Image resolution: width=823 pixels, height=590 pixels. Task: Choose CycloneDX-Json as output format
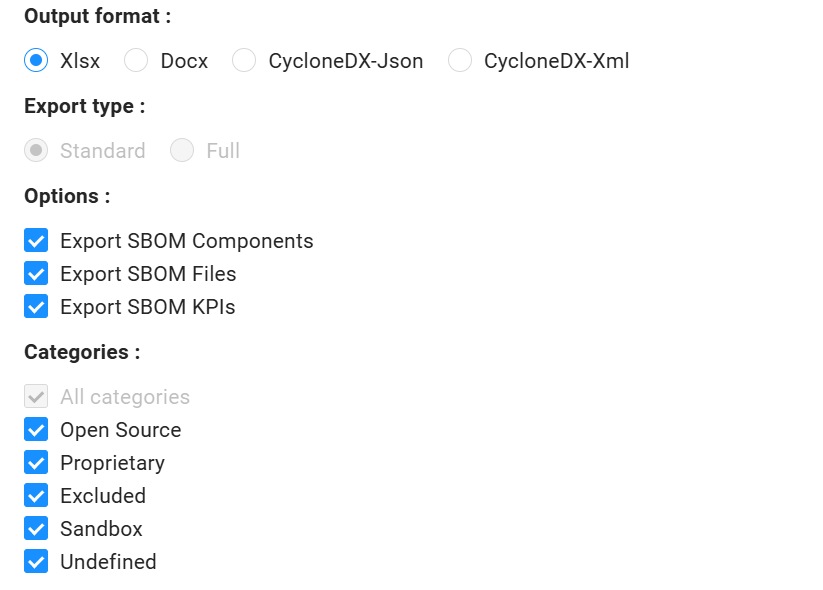(244, 61)
